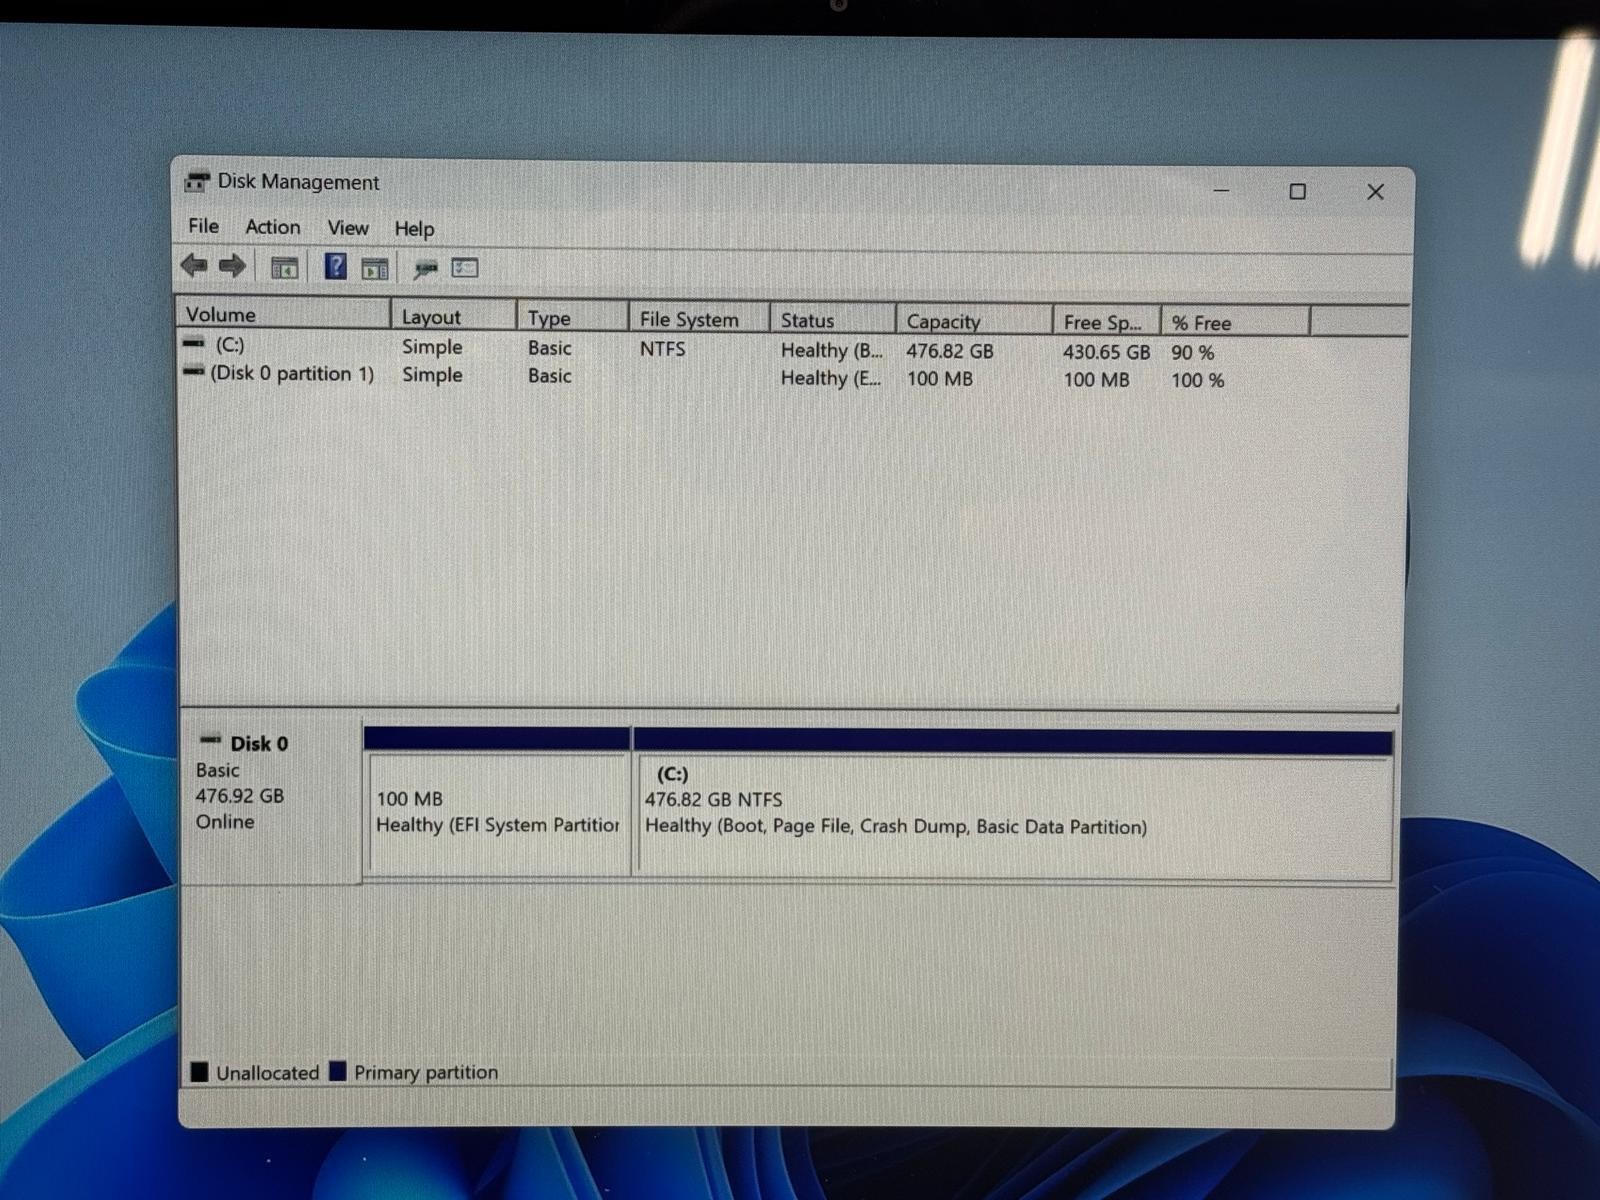Select the Disk 0 header block
This screenshot has width=1600, height=1200.
(270, 797)
